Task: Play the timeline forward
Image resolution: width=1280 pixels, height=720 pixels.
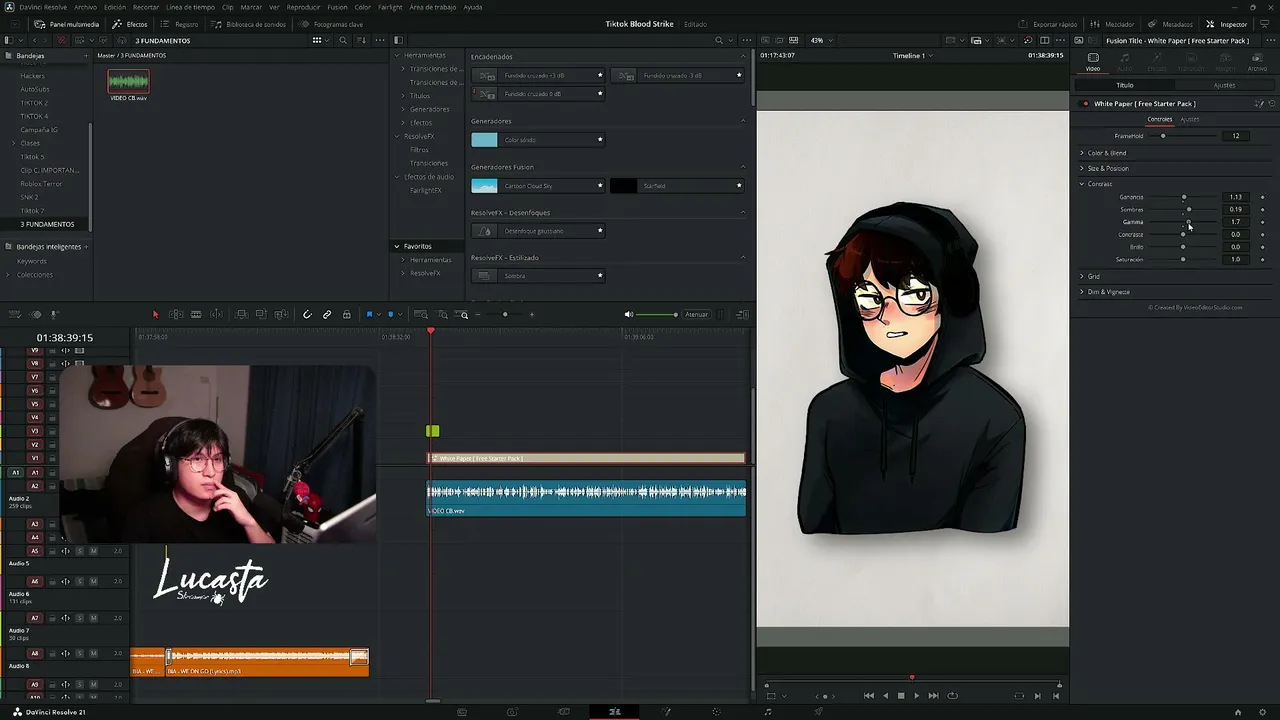Action: [x=916, y=696]
